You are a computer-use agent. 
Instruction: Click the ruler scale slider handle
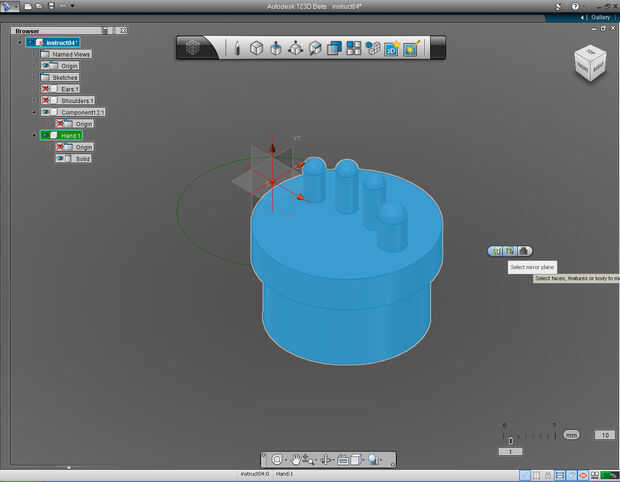tap(510, 440)
